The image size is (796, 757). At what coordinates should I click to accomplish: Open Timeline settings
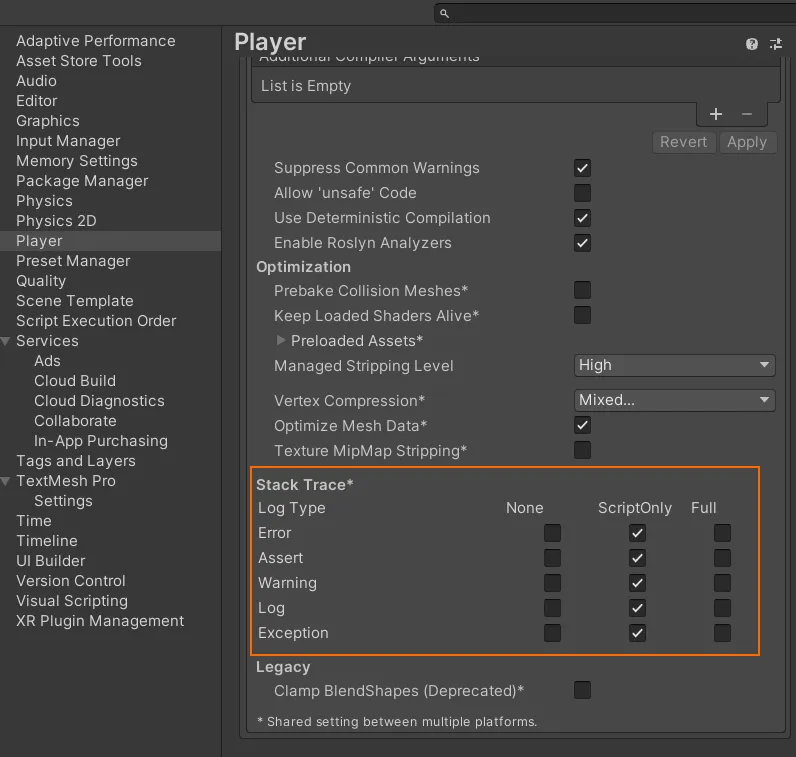[47, 541]
